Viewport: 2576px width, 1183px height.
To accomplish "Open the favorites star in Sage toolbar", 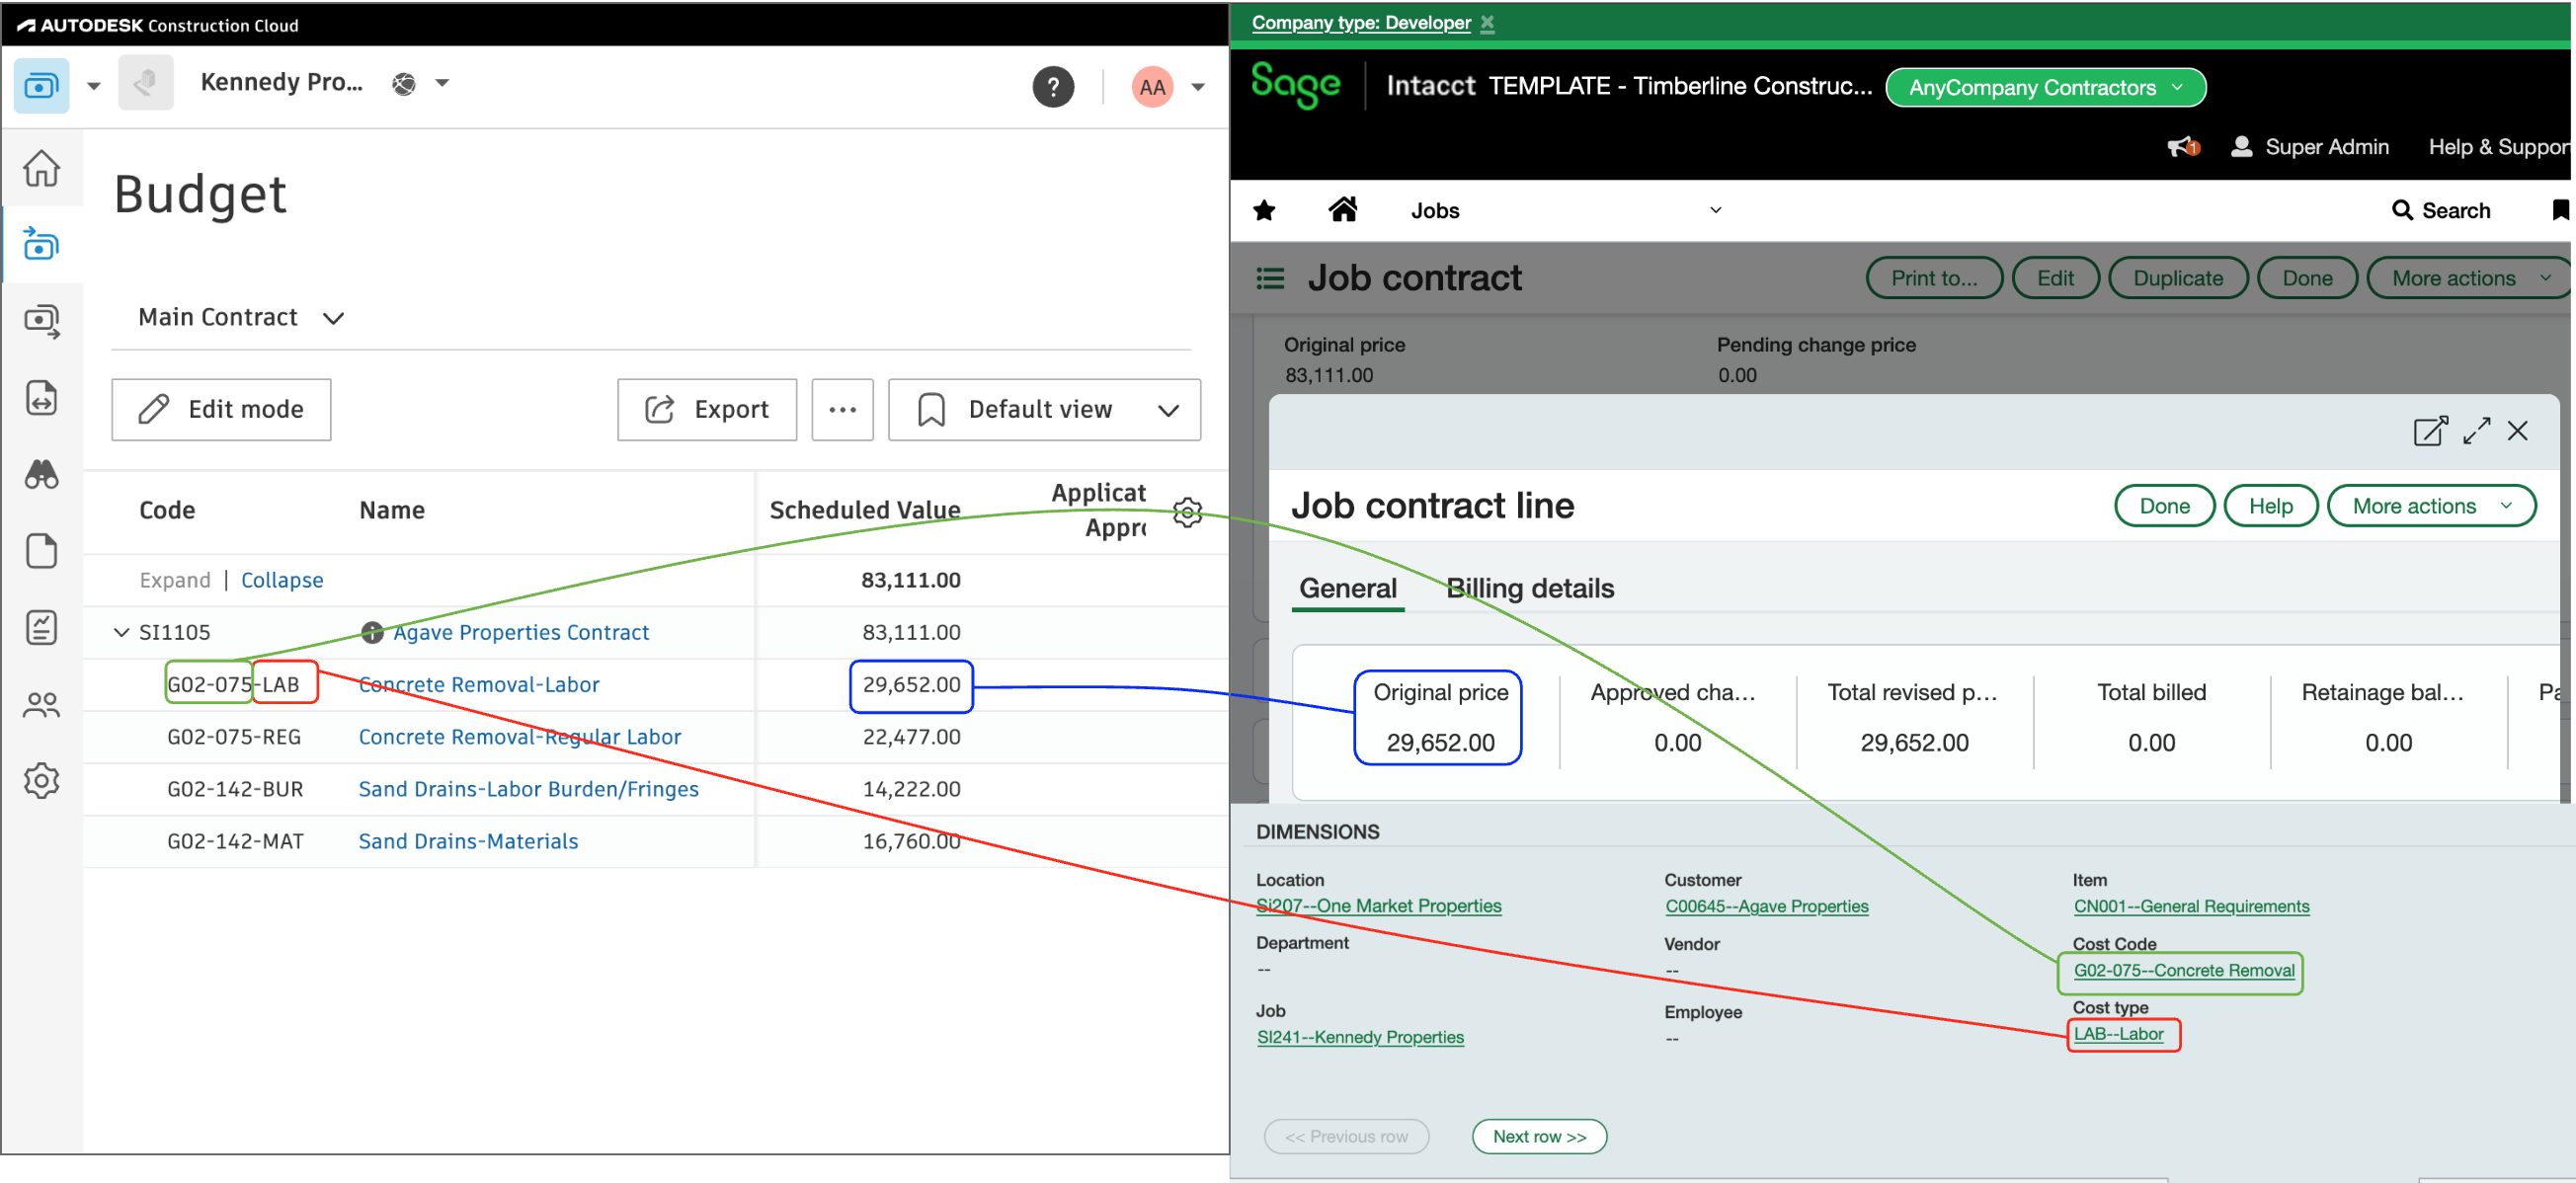I will [1264, 210].
